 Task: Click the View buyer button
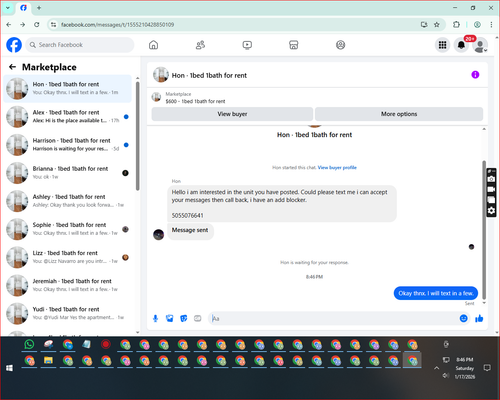tap(232, 114)
